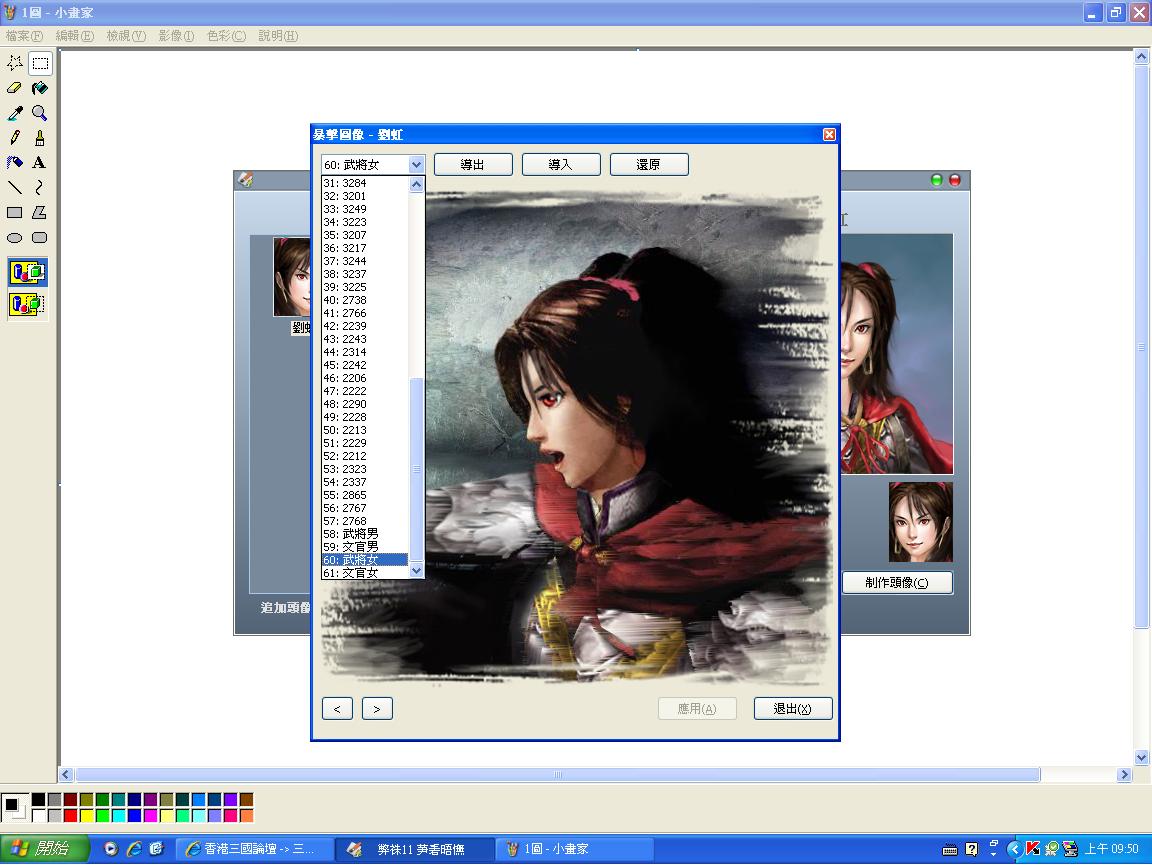
Task: Pick the red color swatch in palette
Action: pyautogui.click(x=71, y=815)
